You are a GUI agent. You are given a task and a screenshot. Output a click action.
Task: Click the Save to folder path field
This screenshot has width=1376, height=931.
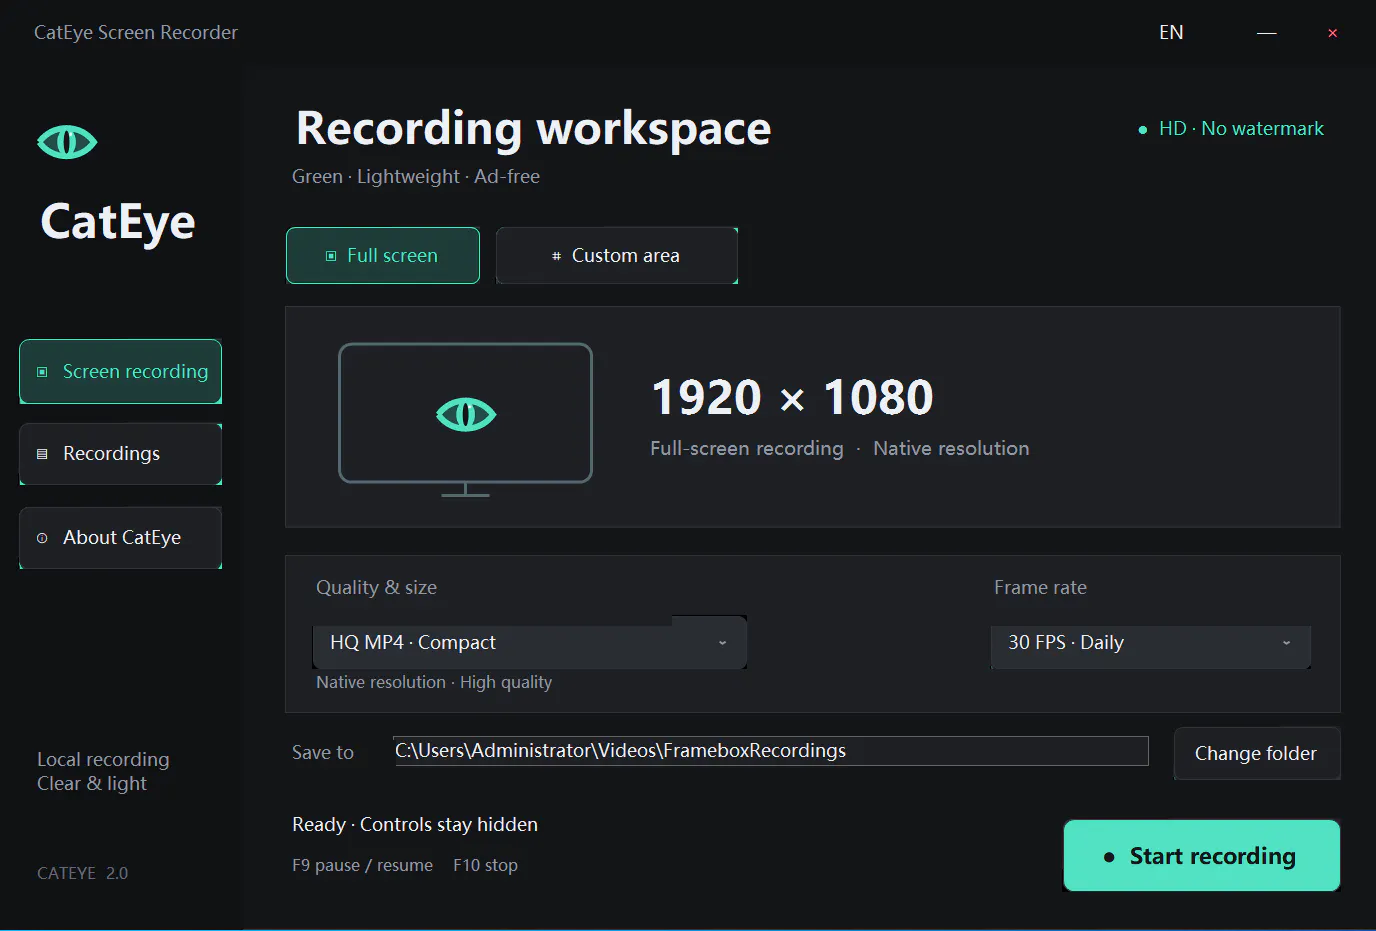[x=771, y=751]
